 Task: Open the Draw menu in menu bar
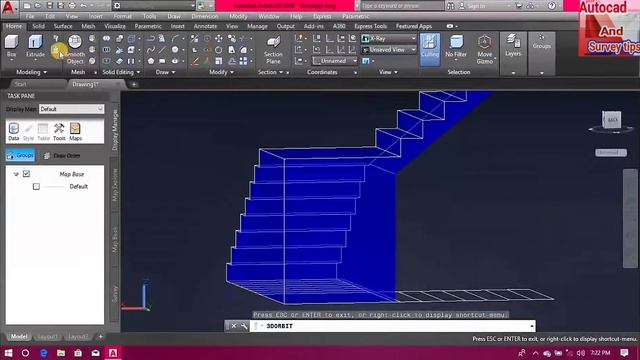click(174, 16)
